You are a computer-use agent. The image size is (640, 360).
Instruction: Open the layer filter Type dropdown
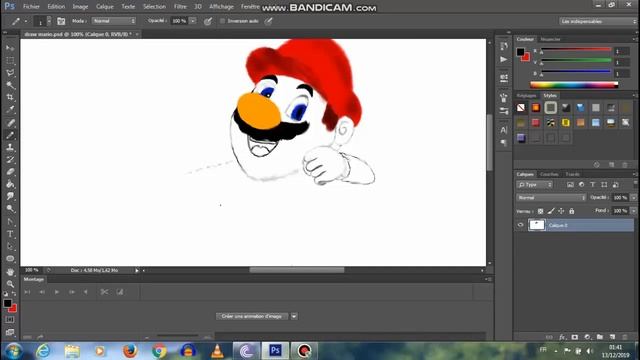[535, 185]
